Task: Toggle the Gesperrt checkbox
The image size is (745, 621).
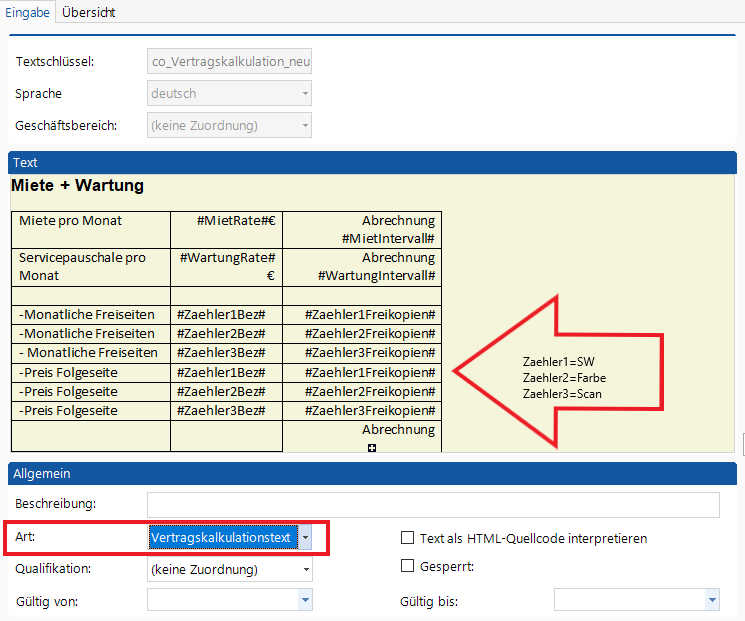Action: pyautogui.click(x=407, y=566)
